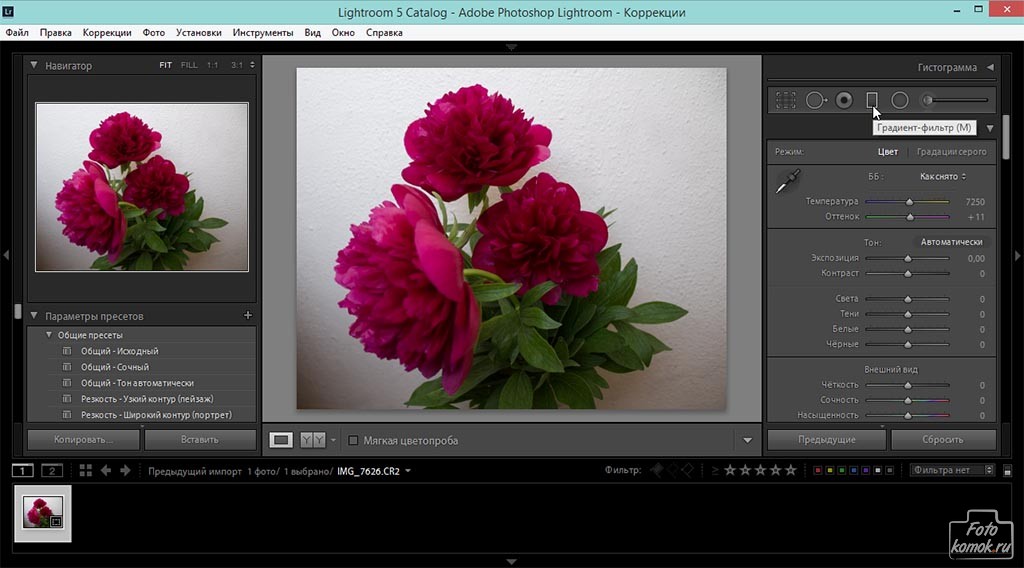Activate the Radial Filter tool
The image size is (1024, 568).
point(900,100)
